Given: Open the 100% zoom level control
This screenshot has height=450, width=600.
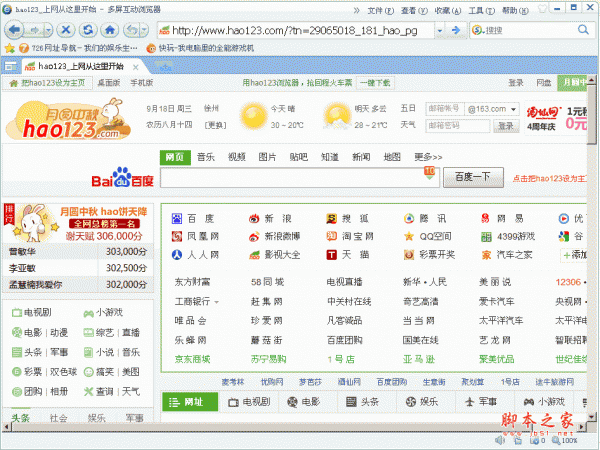Looking at the screenshot, I should coord(565,440).
